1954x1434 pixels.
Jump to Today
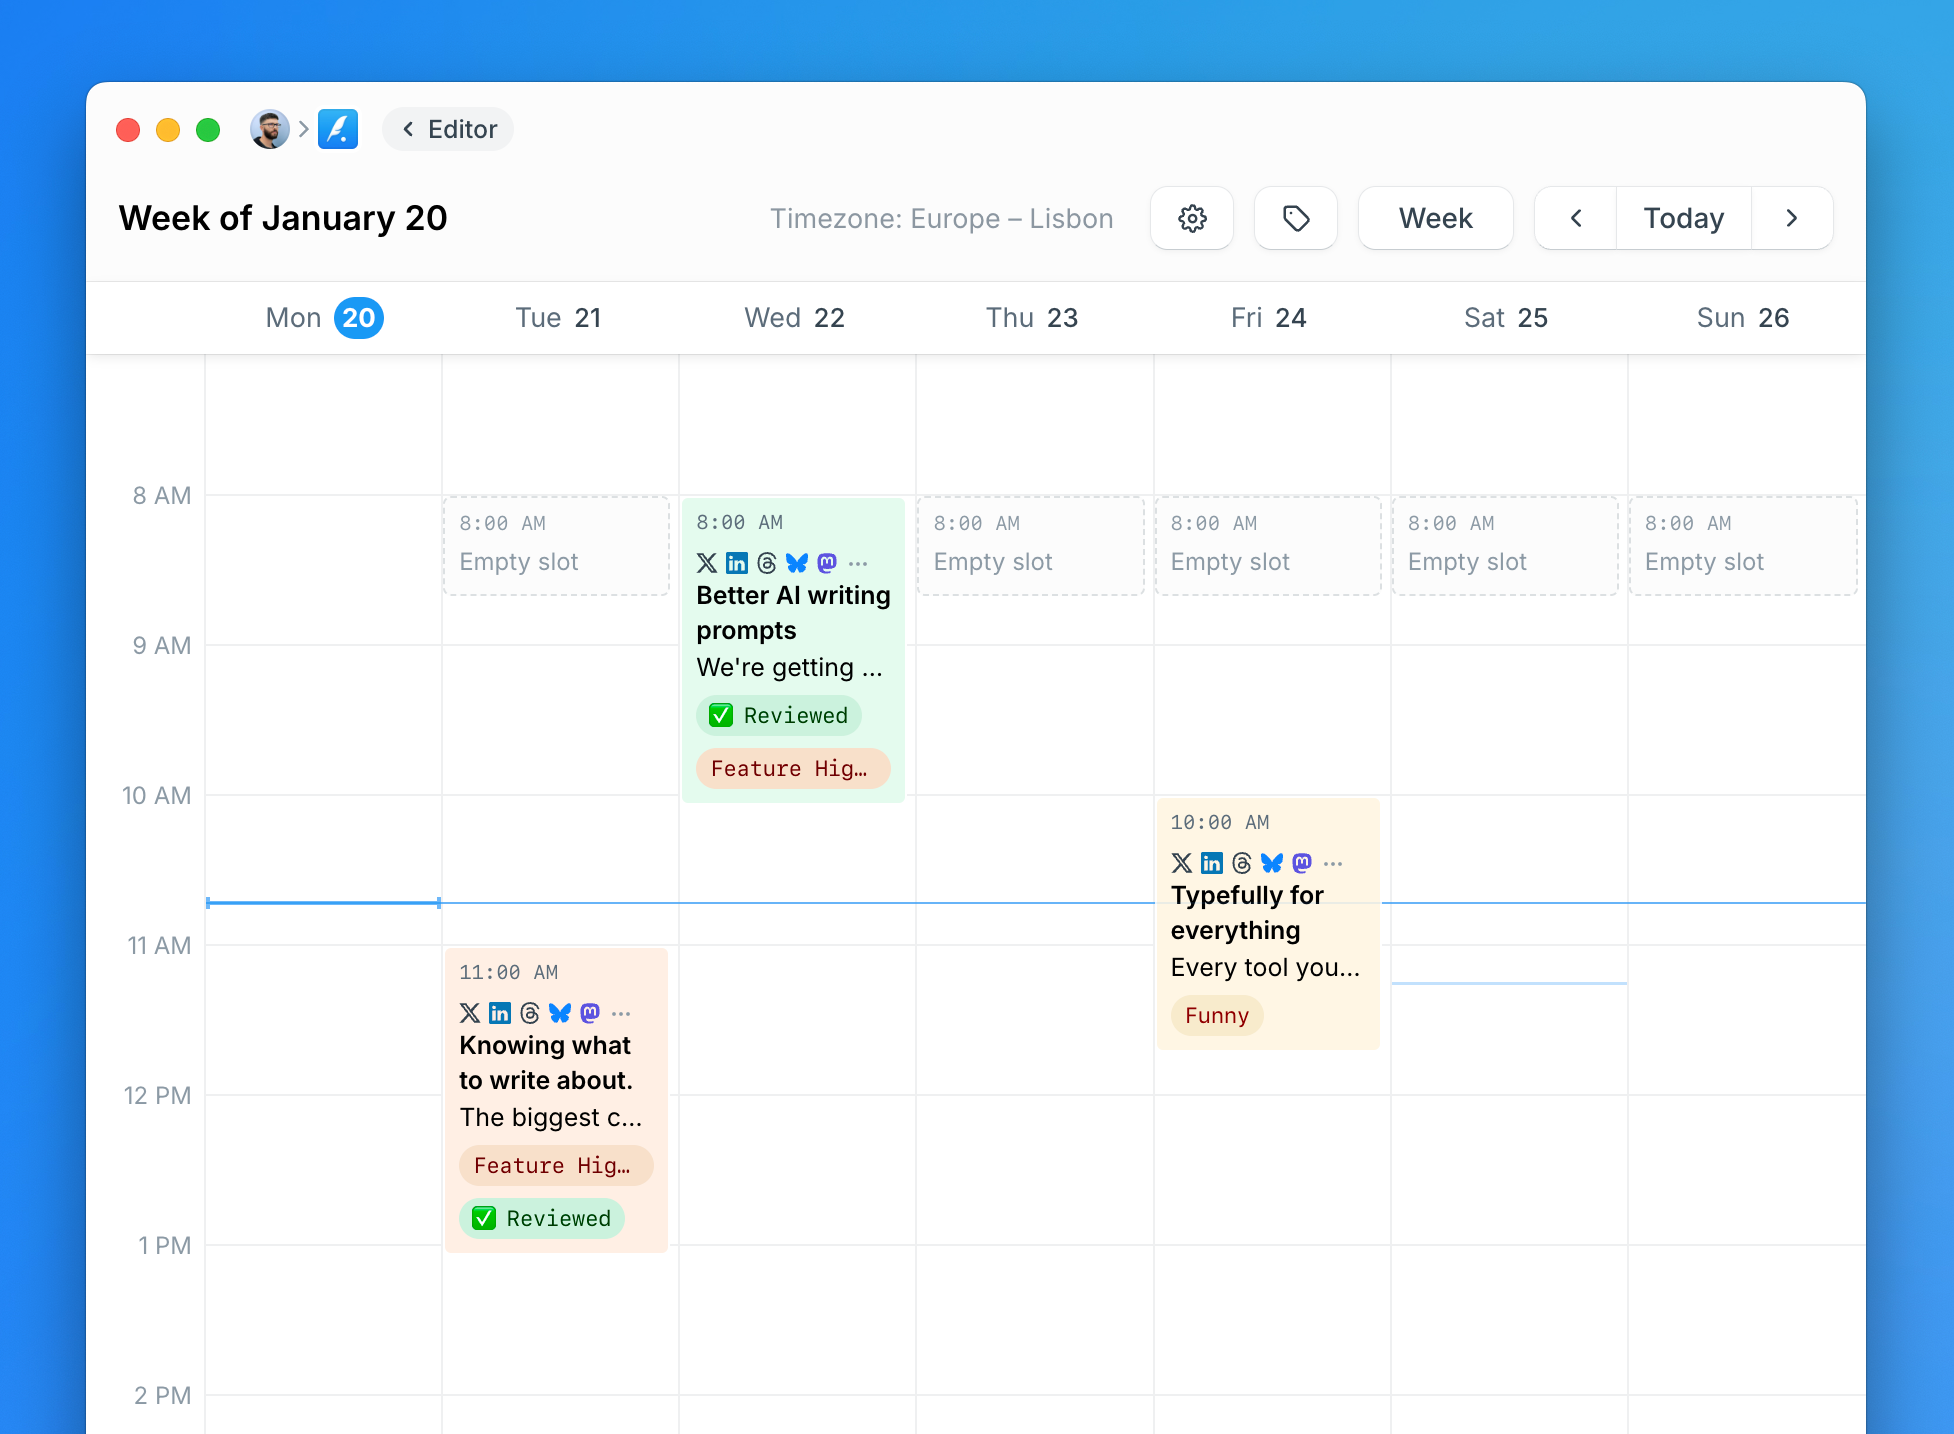click(1683, 218)
